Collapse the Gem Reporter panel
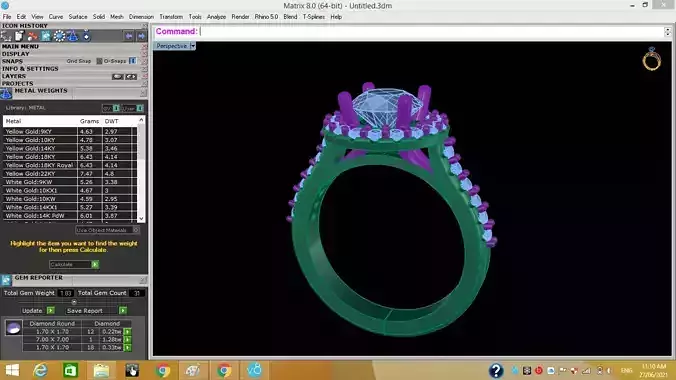The image size is (676, 380). point(143,280)
